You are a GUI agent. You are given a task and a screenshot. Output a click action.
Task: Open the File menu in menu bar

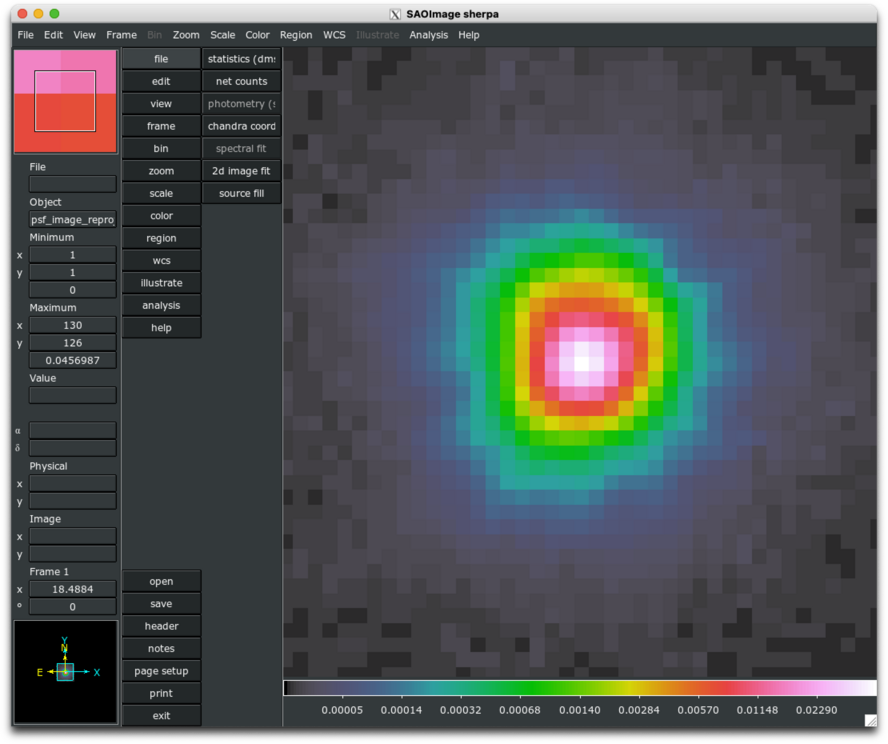(26, 35)
